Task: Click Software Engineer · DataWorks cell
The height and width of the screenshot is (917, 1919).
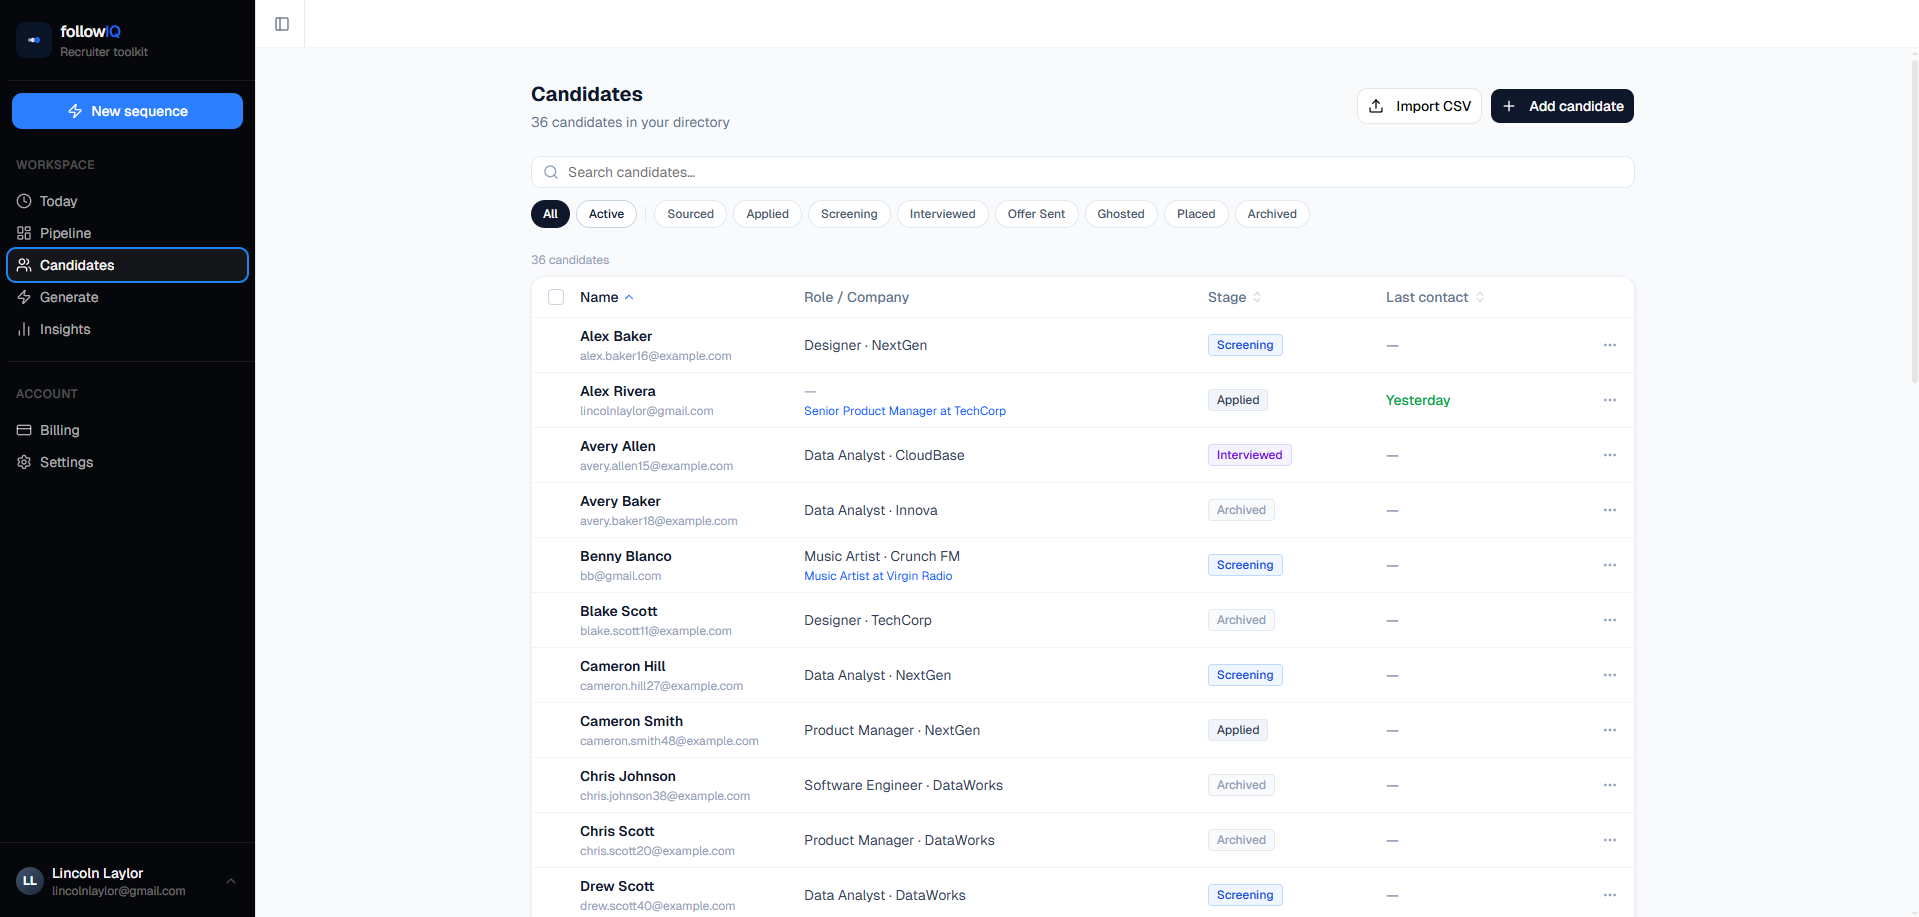Action: click(903, 785)
